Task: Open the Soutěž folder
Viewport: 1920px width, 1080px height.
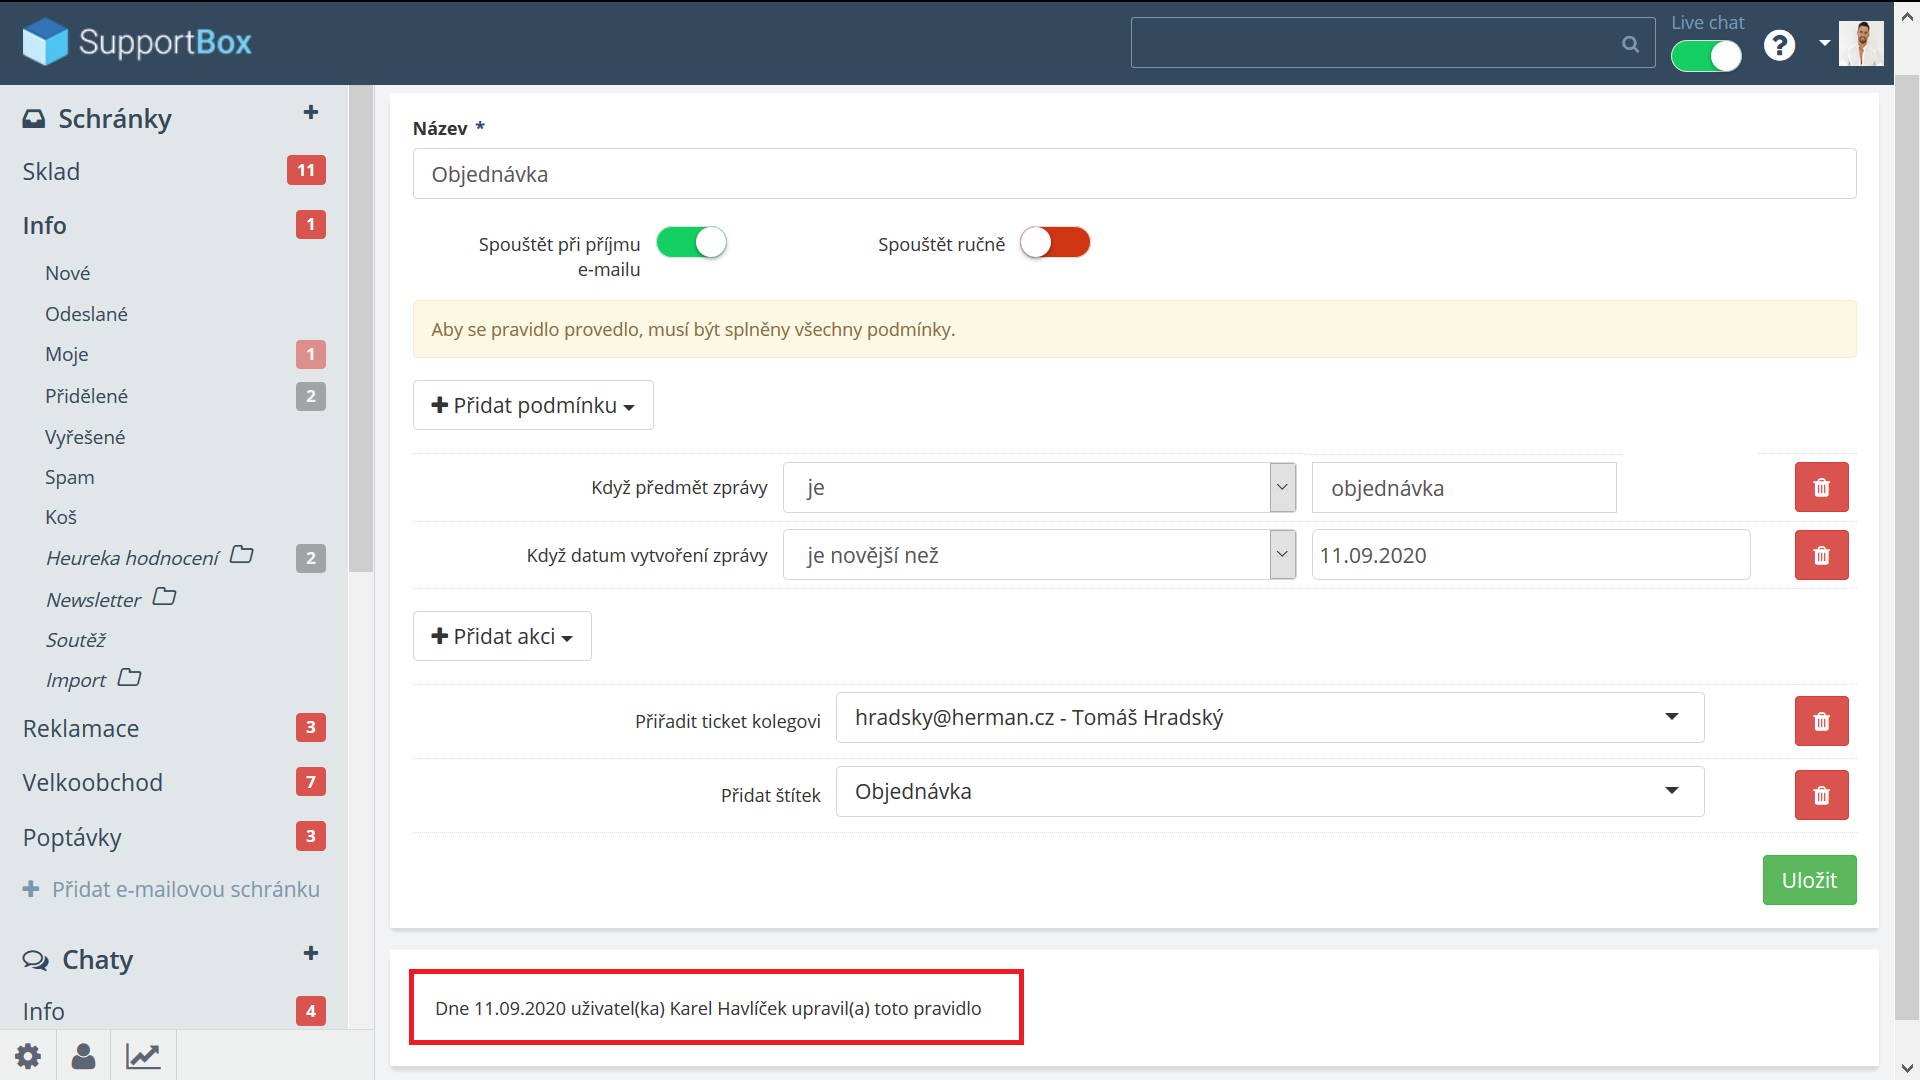Action: pos(75,640)
